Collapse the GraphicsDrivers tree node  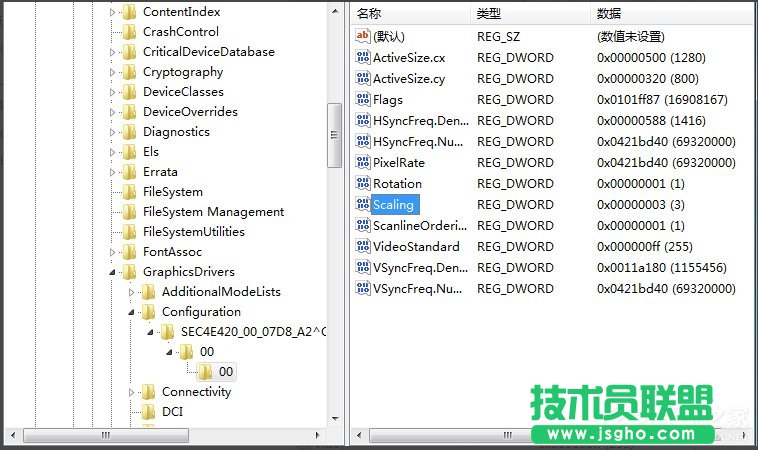[112, 272]
